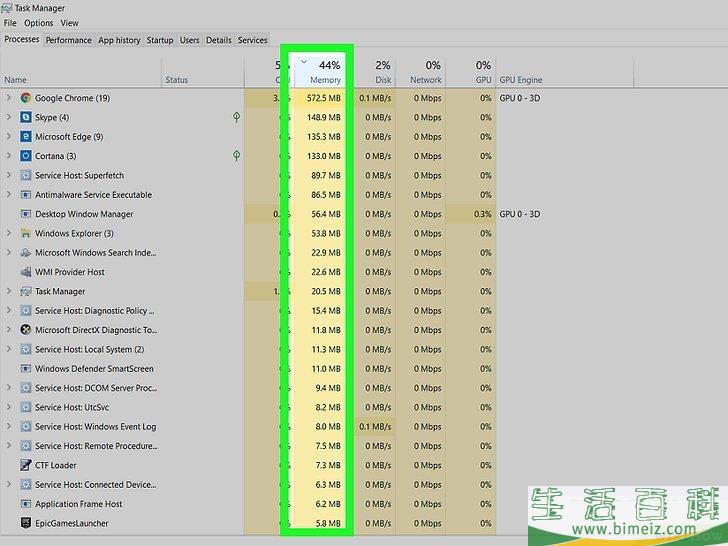Expand Service Host: Superfetch entry
Screen dimensions: 728x546
coord(9,175)
